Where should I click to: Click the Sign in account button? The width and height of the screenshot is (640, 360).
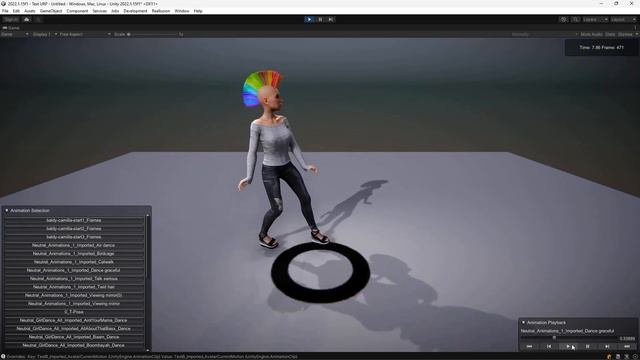click(x=11, y=19)
